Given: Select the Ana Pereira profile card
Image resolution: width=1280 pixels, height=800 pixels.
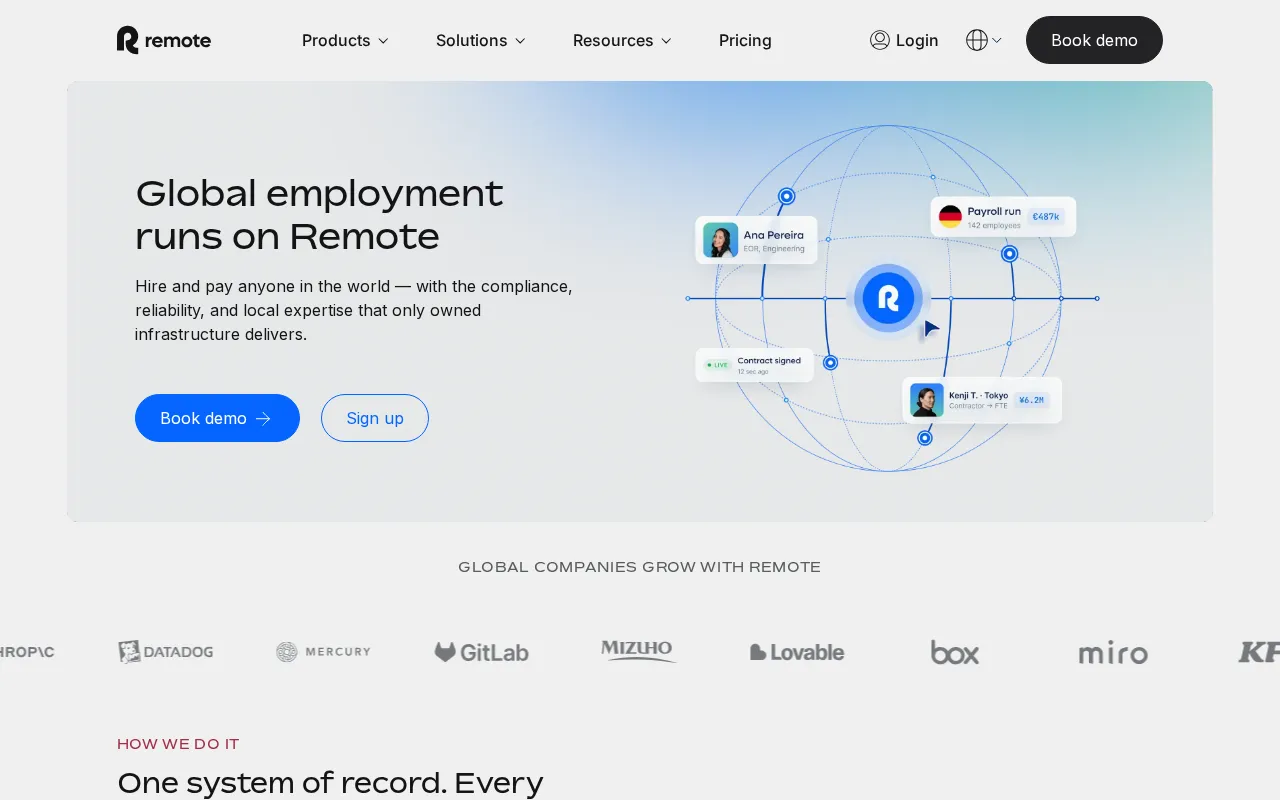Looking at the screenshot, I should click(756, 240).
